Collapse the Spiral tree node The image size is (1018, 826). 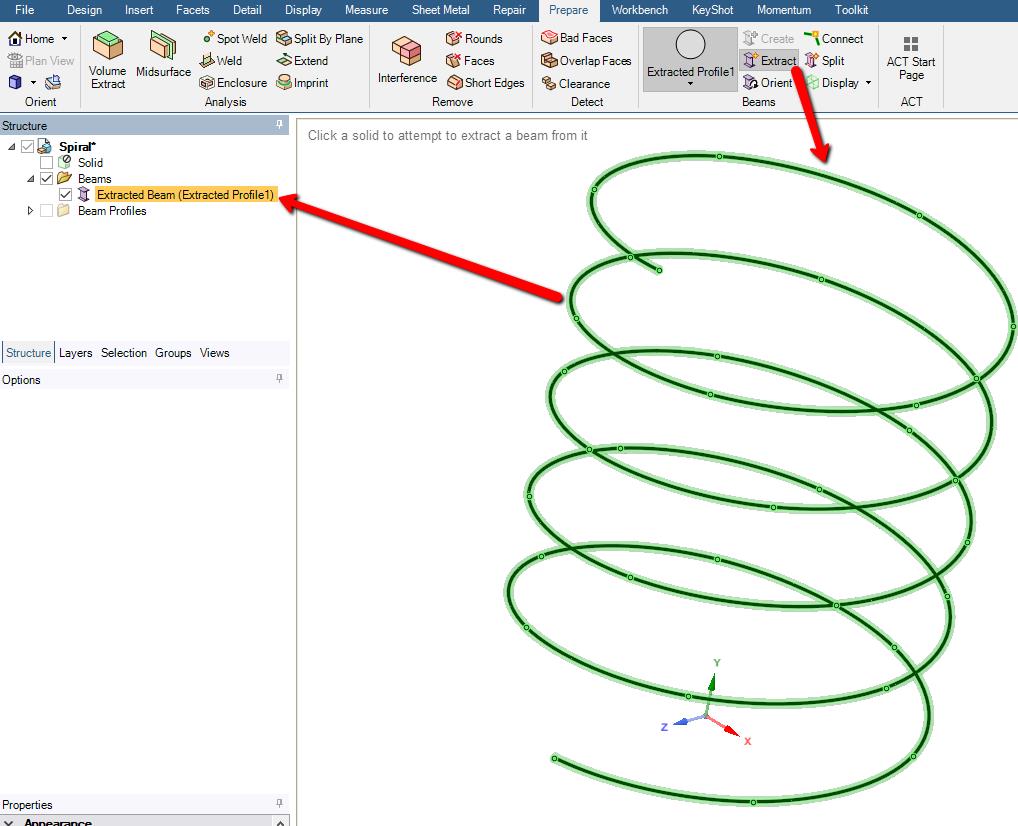tap(12, 147)
